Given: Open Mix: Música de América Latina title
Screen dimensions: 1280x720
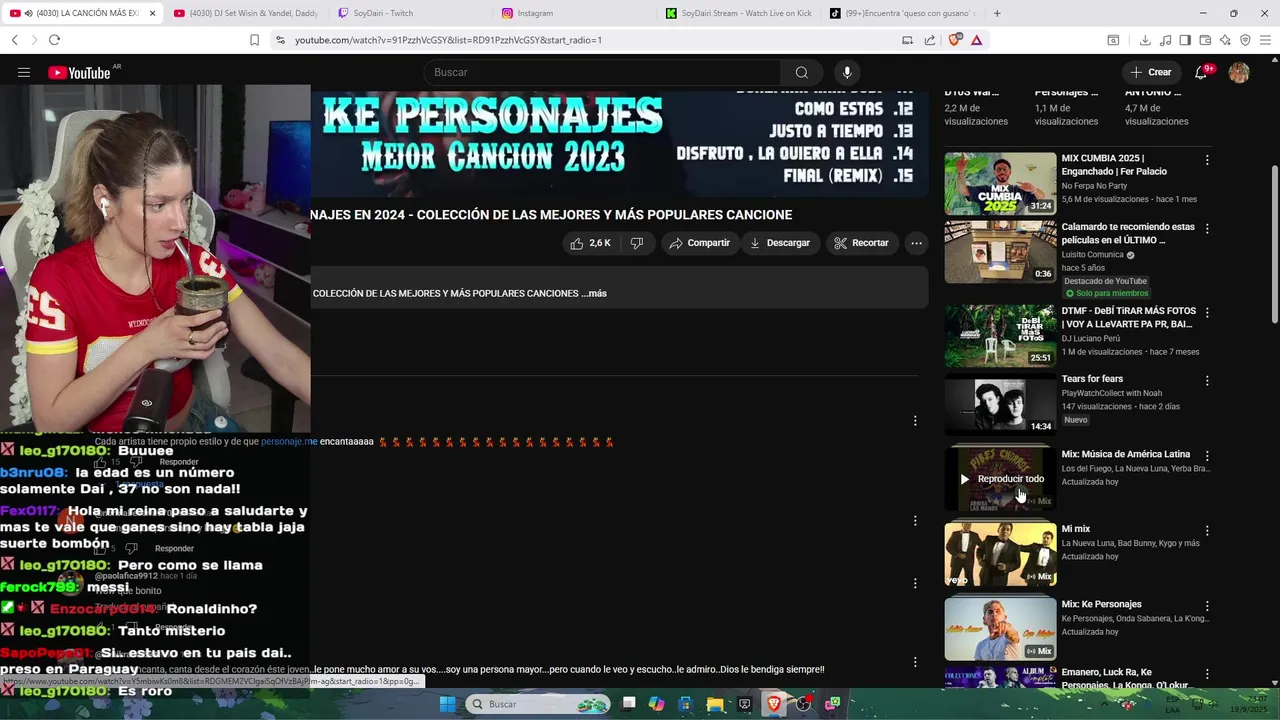Looking at the screenshot, I should (x=1126, y=454).
